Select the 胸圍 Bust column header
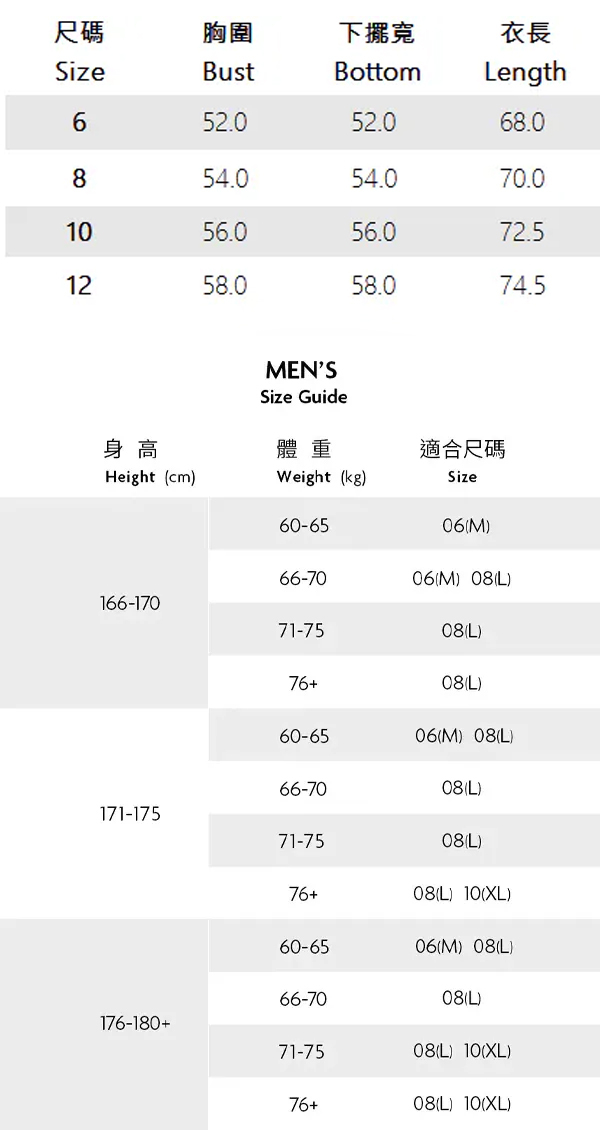This screenshot has width=600, height=1130. [x=227, y=53]
